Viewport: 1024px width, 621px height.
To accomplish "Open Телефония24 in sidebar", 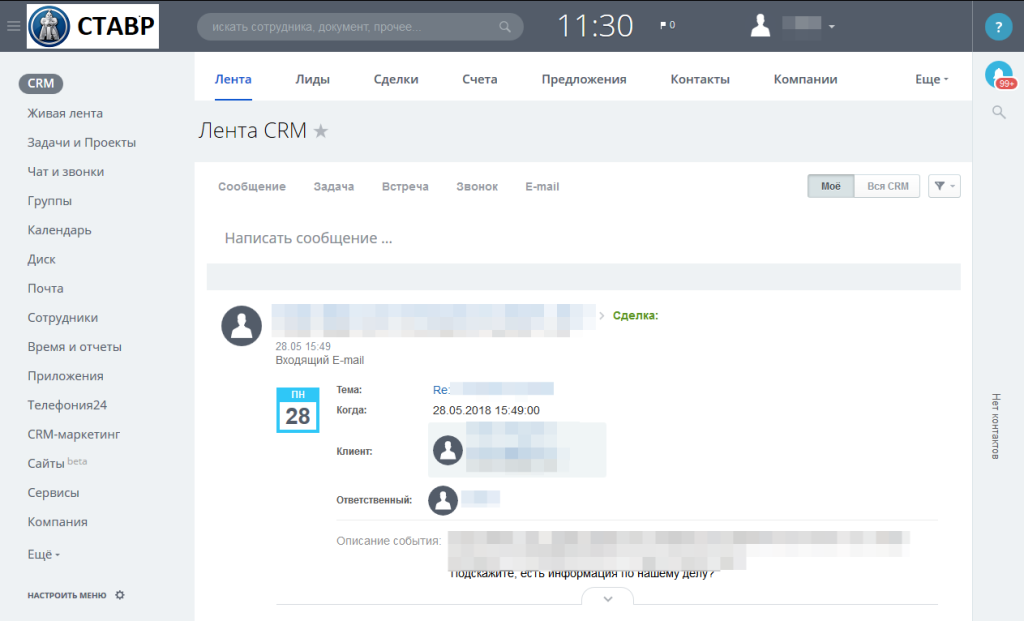I will tap(67, 405).
